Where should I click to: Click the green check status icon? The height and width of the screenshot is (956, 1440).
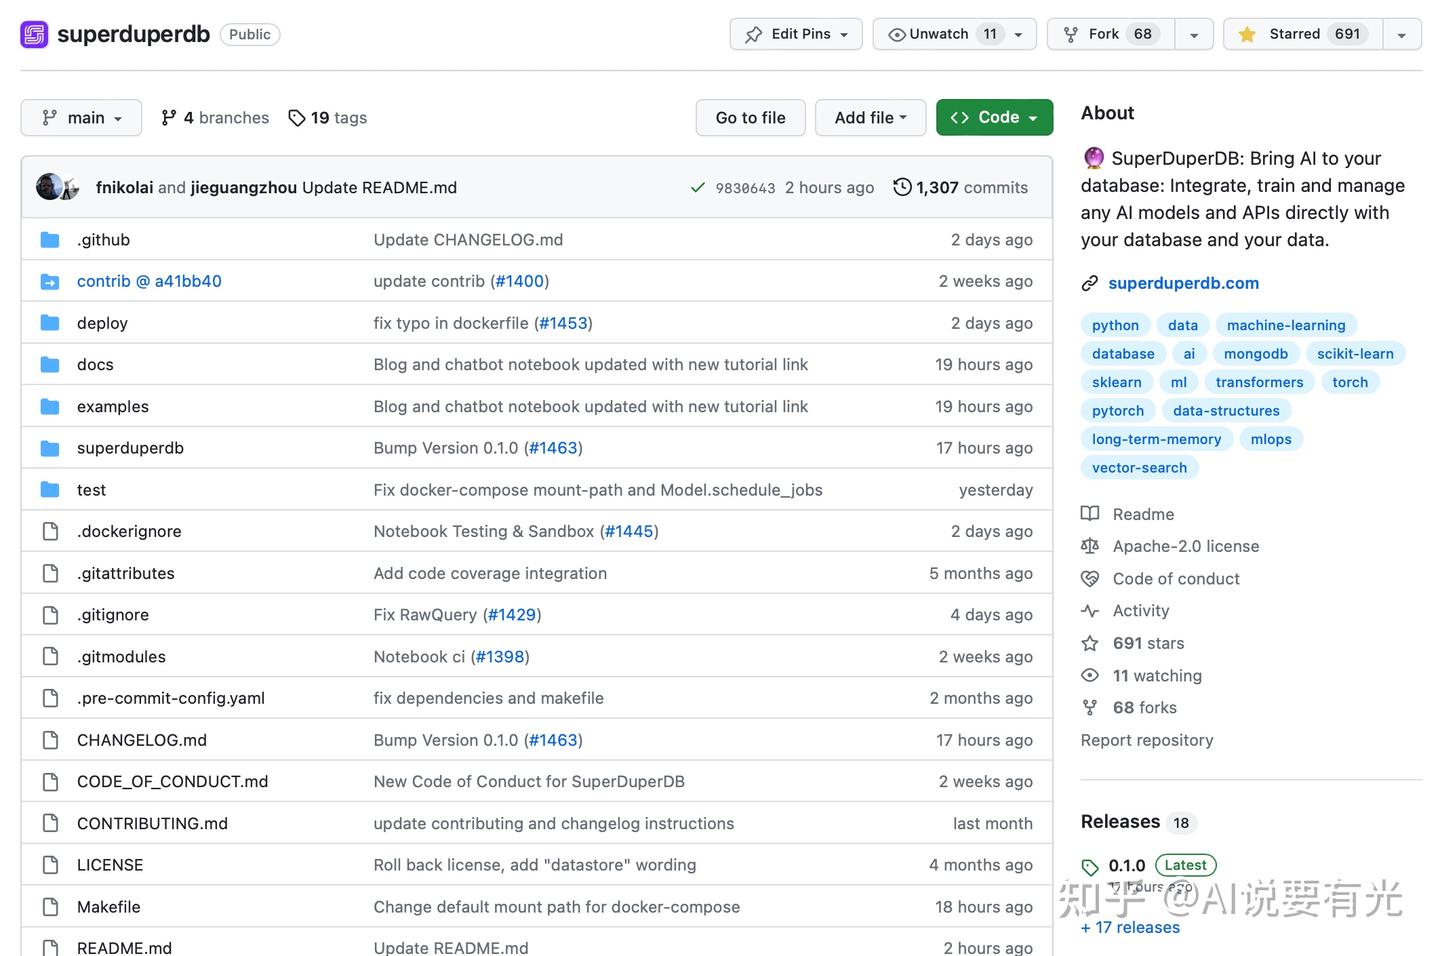click(x=698, y=188)
